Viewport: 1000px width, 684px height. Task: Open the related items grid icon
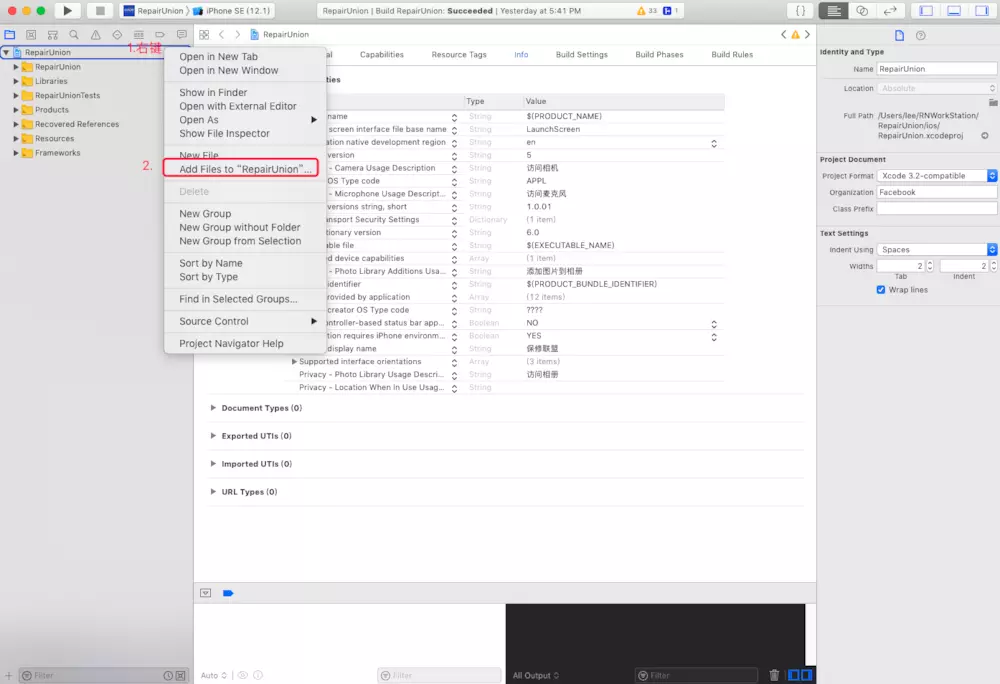[x=204, y=34]
